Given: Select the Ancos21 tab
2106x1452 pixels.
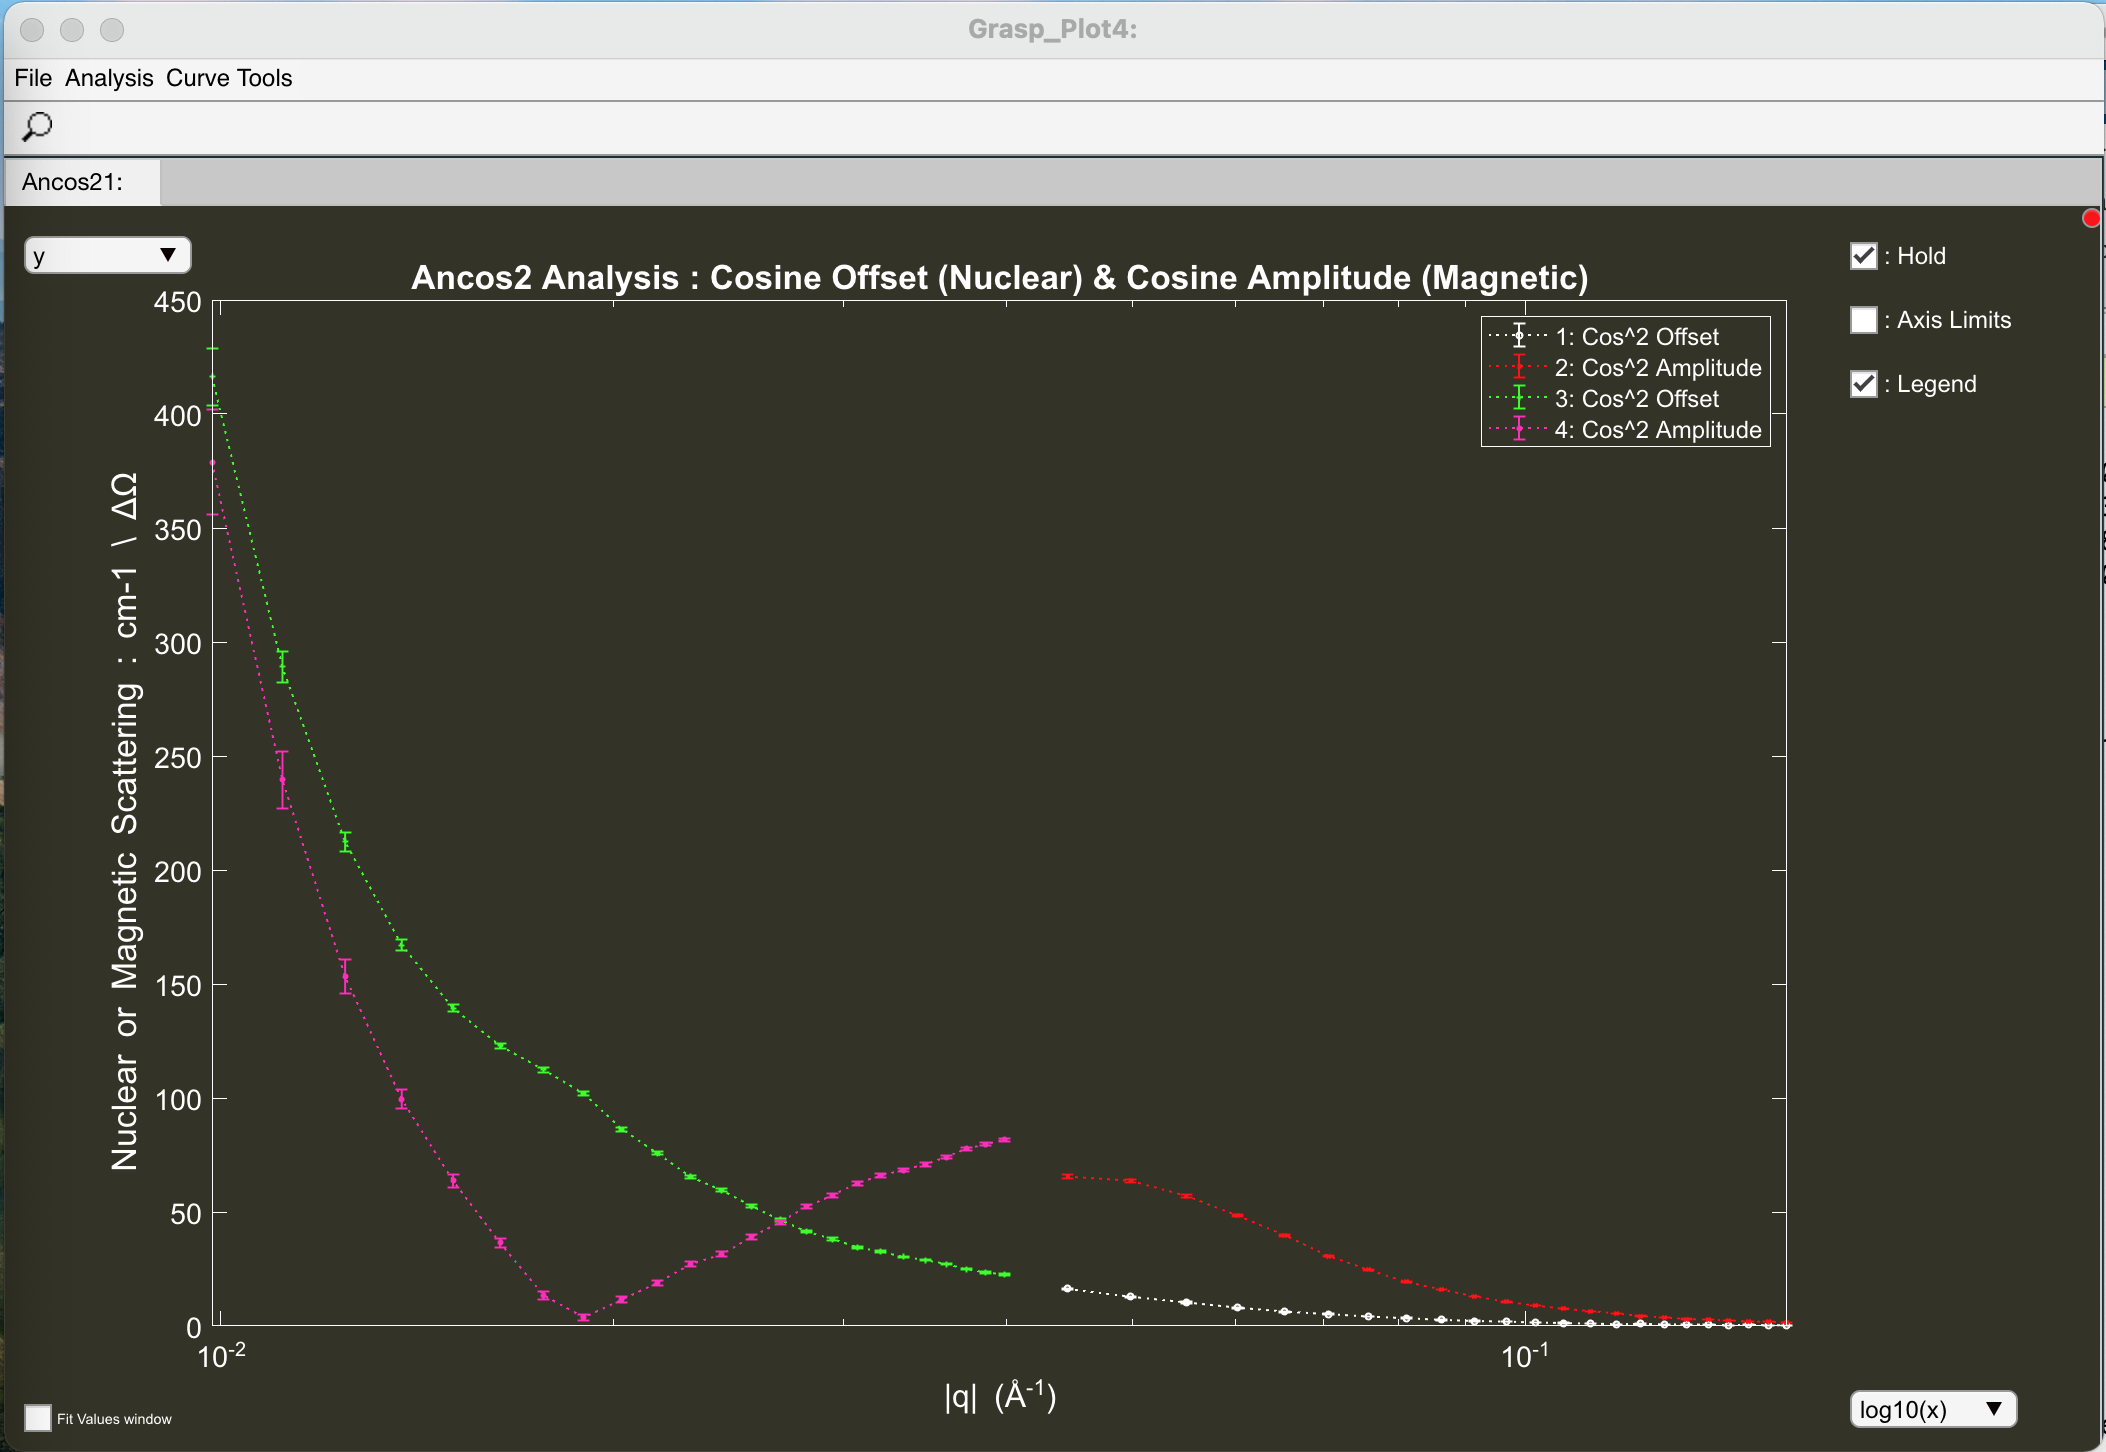Looking at the screenshot, I should 73,182.
